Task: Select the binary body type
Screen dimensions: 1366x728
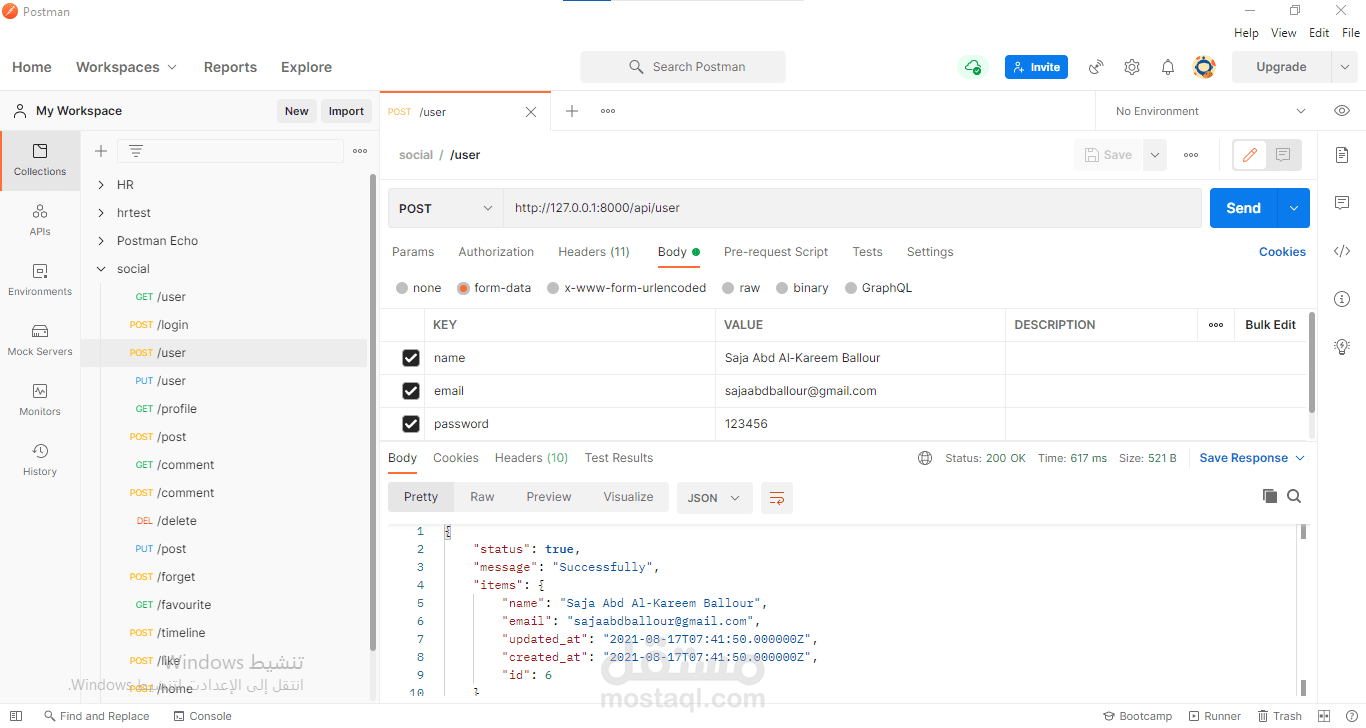Action: 782,288
